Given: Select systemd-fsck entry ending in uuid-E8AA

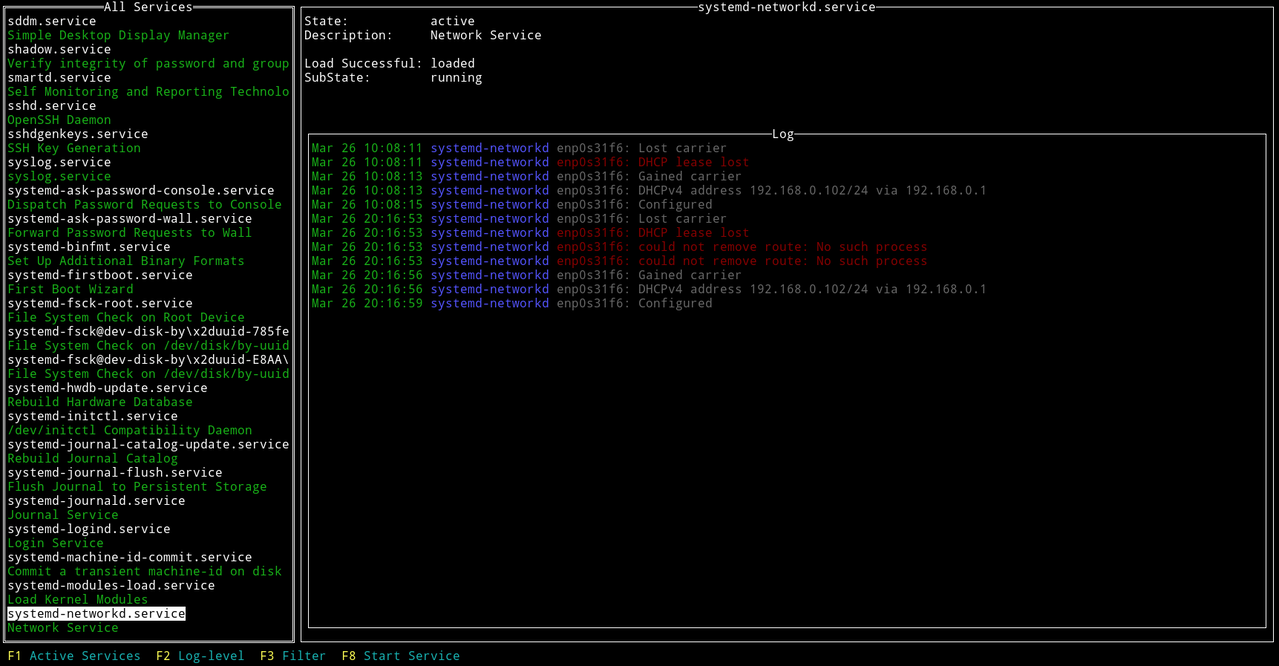Looking at the screenshot, I should point(148,359).
